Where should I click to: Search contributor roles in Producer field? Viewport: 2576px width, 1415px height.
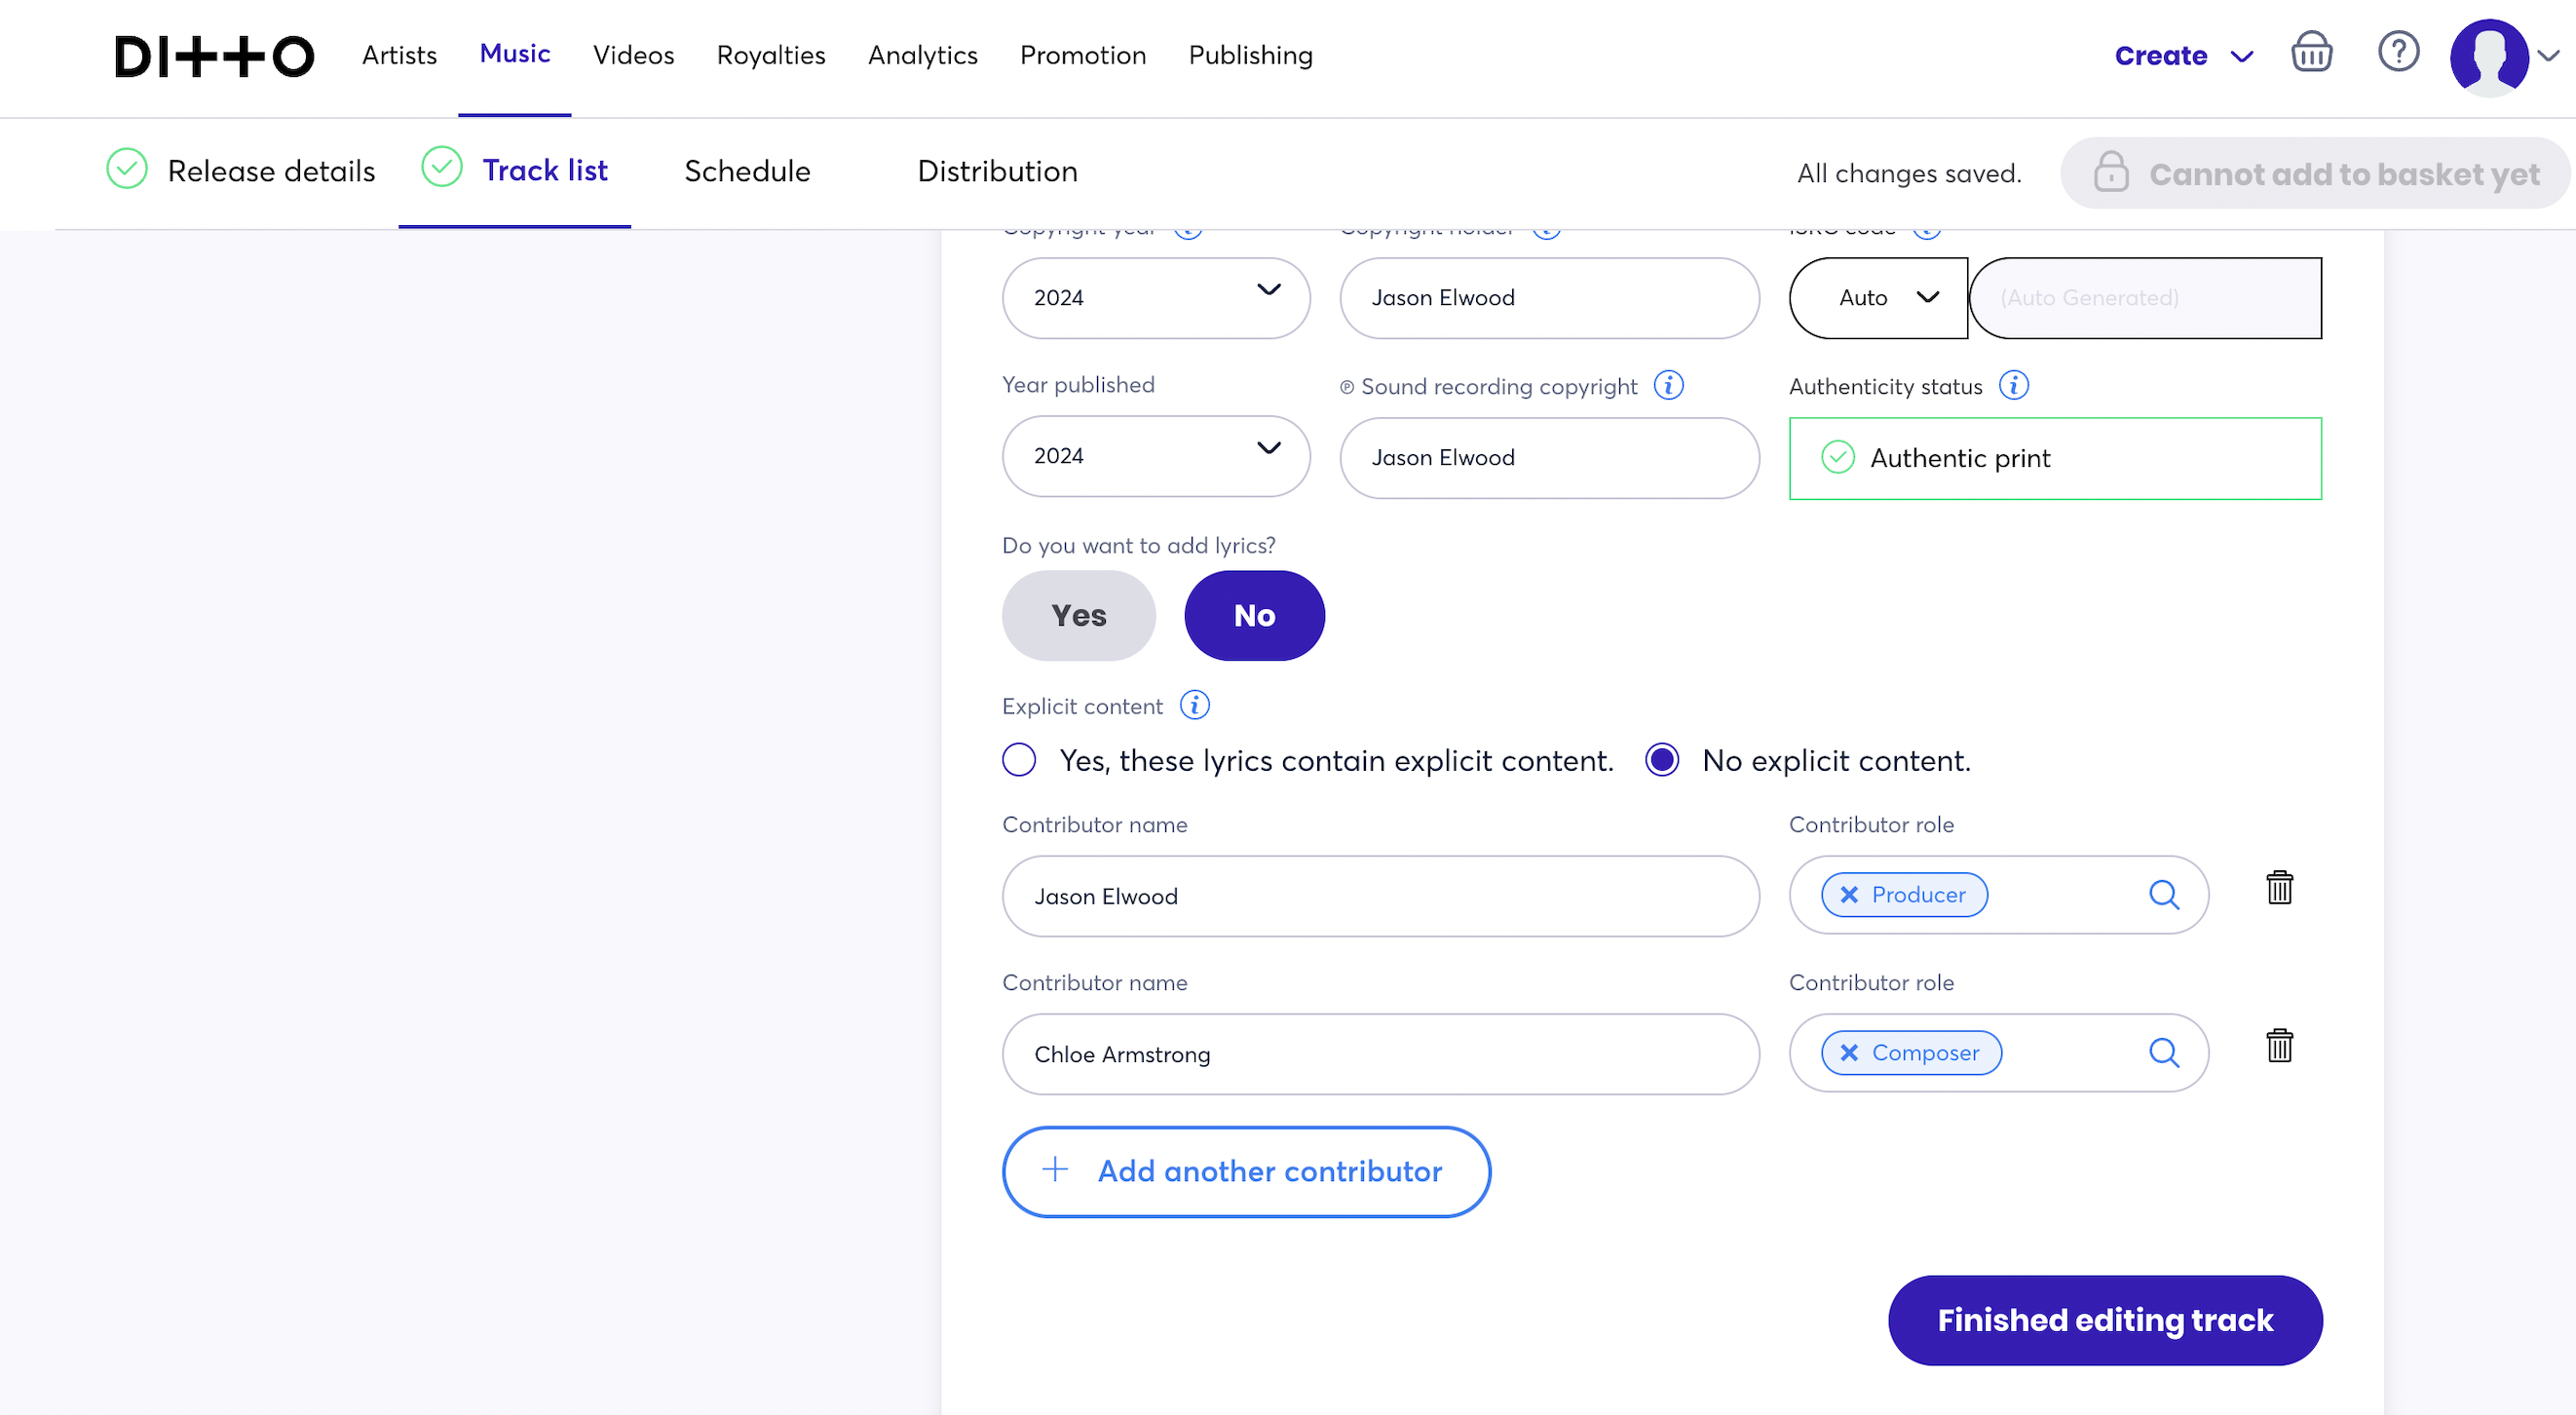[2164, 895]
